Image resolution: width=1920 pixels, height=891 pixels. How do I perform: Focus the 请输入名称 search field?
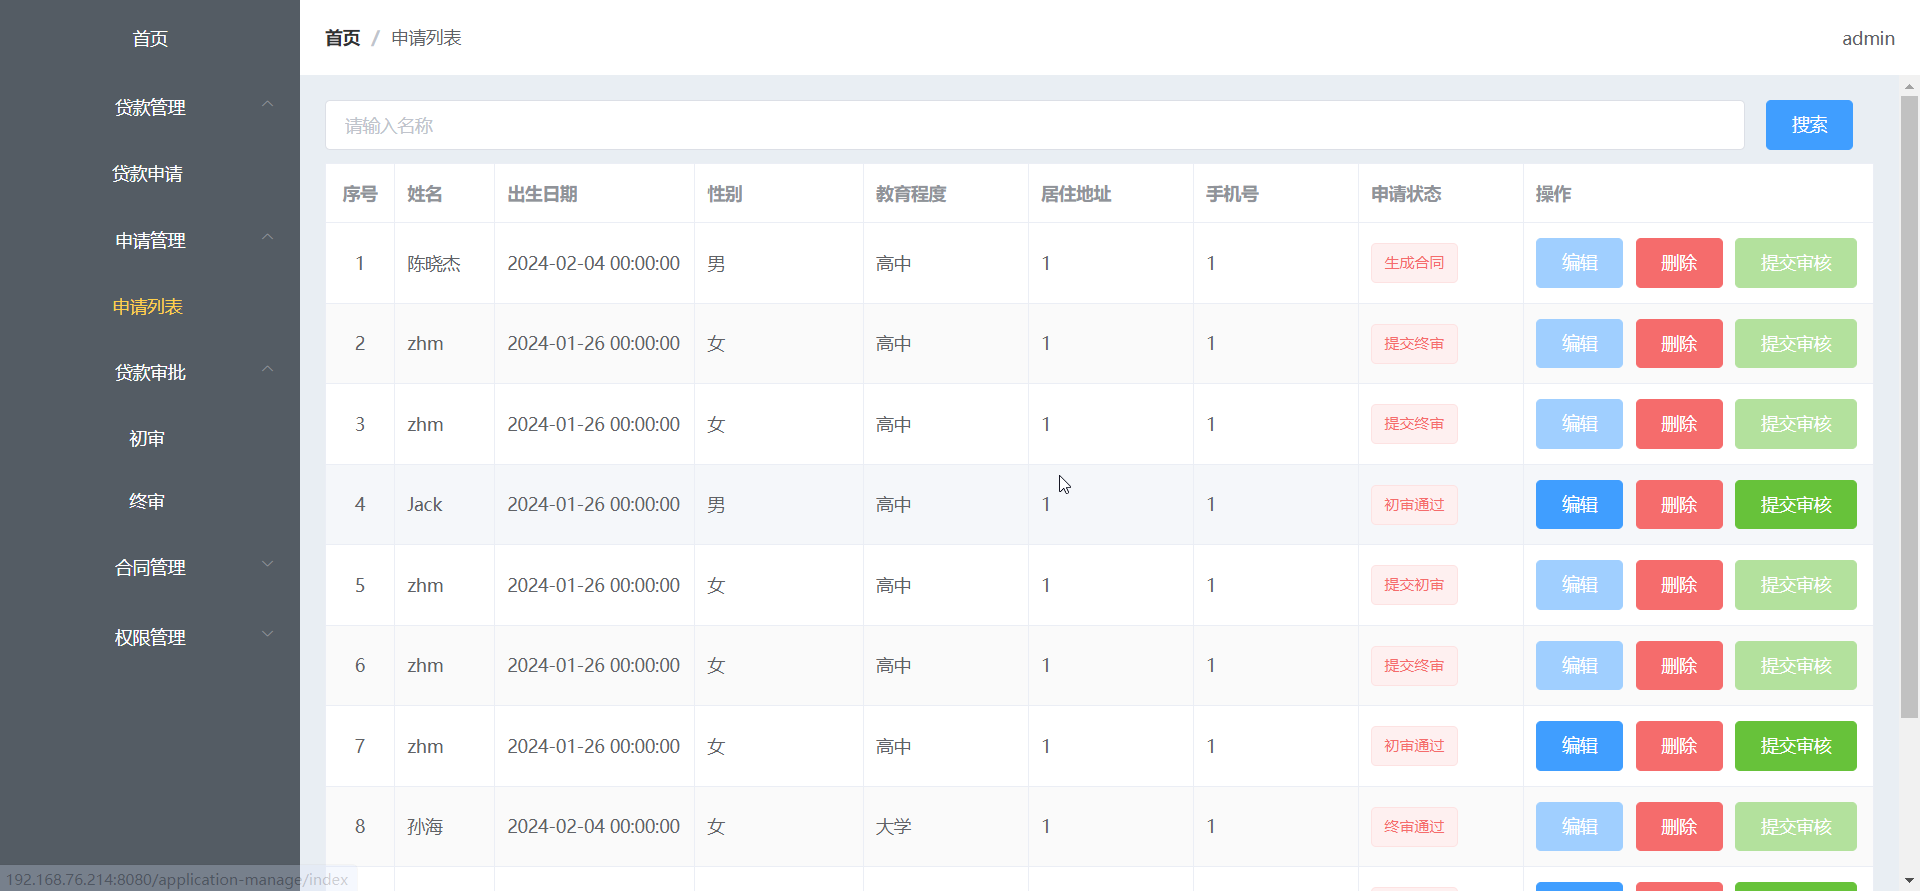(x=1035, y=125)
